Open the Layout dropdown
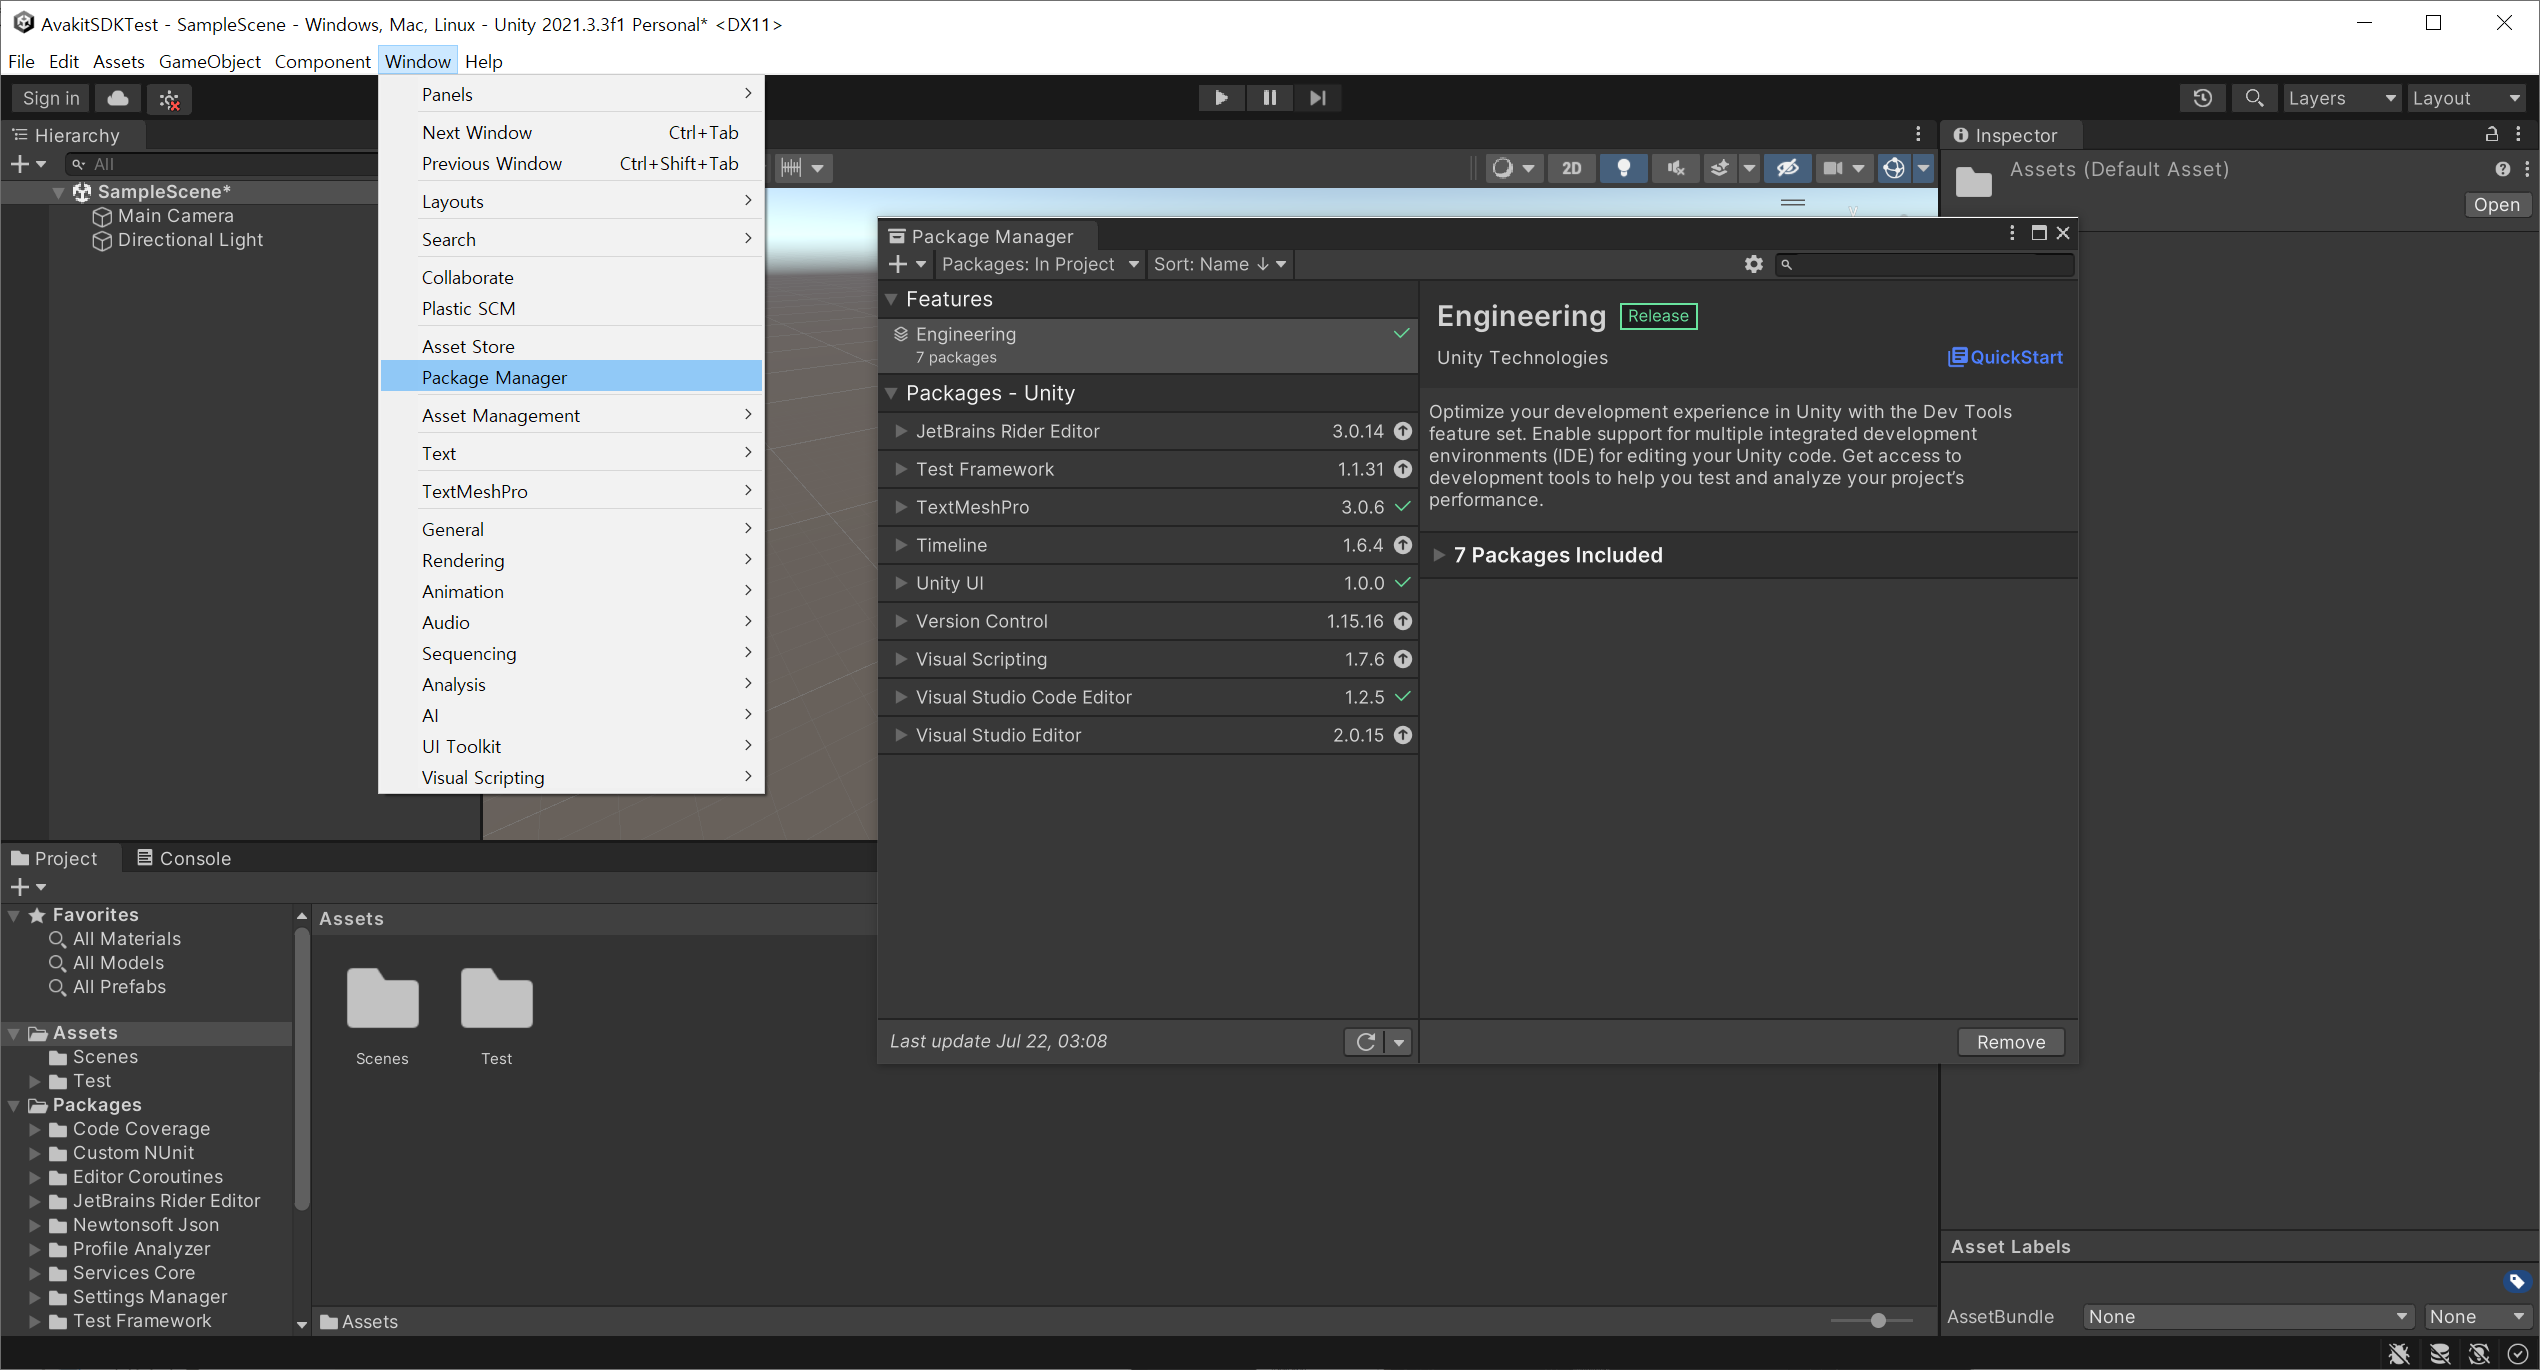 [2466, 97]
